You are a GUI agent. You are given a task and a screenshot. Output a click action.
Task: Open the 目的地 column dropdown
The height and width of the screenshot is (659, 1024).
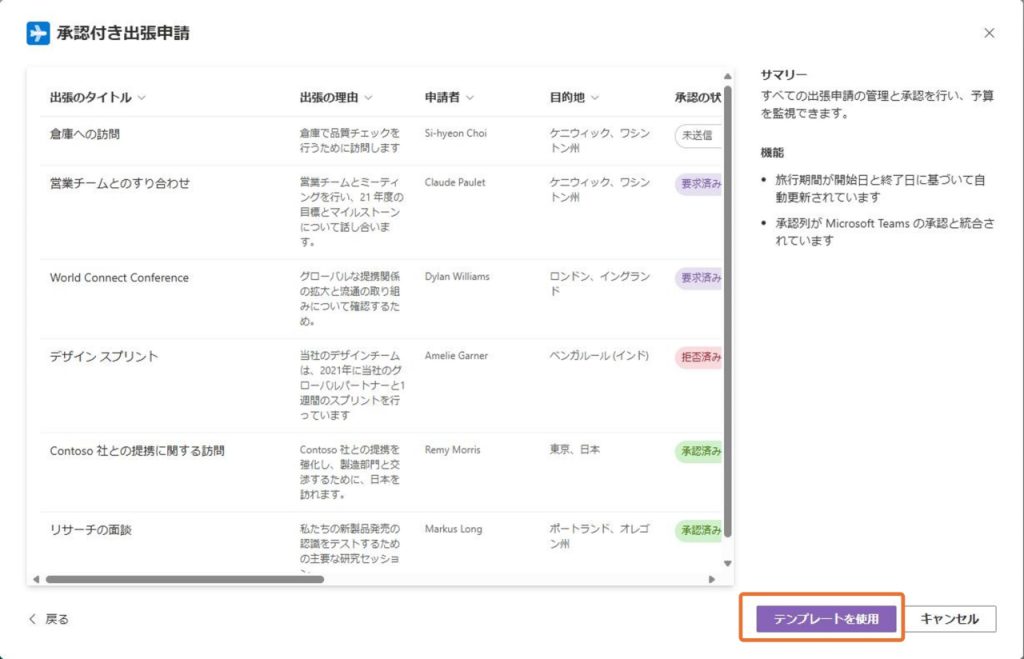coord(594,98)
